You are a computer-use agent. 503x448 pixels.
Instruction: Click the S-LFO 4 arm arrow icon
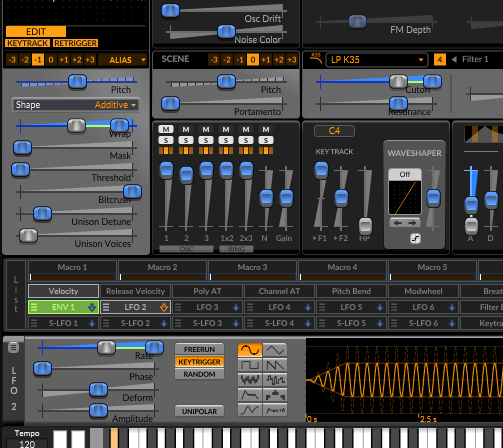click(308, 323)
